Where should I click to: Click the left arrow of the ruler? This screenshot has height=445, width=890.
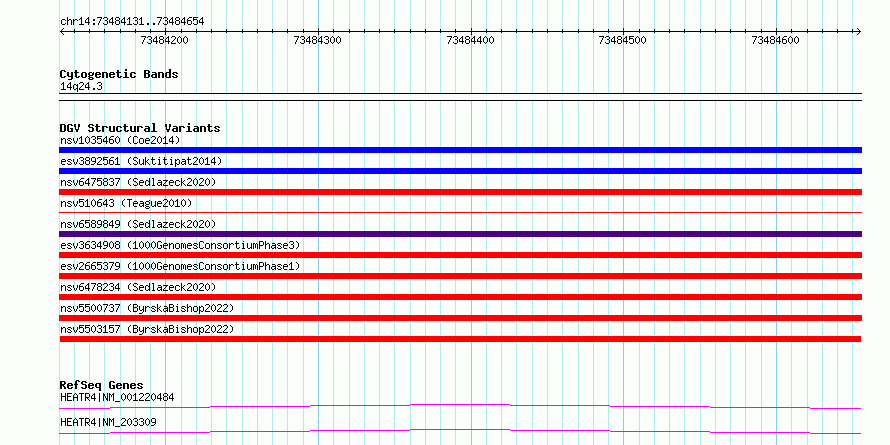tap(62, 32)
